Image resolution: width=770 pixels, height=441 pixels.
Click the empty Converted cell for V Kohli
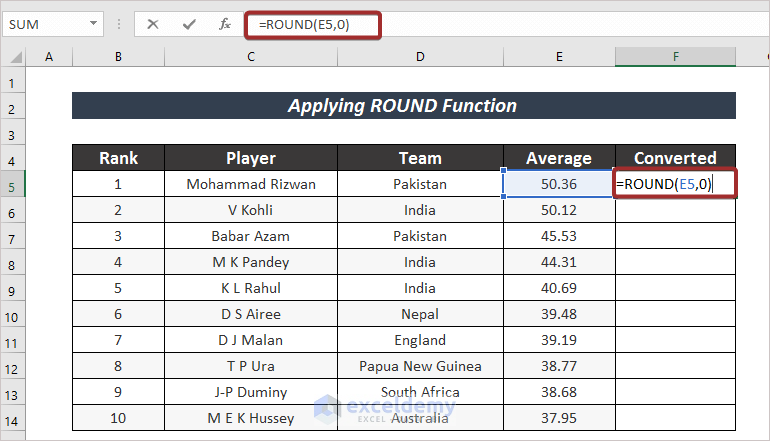click(675, 211)
